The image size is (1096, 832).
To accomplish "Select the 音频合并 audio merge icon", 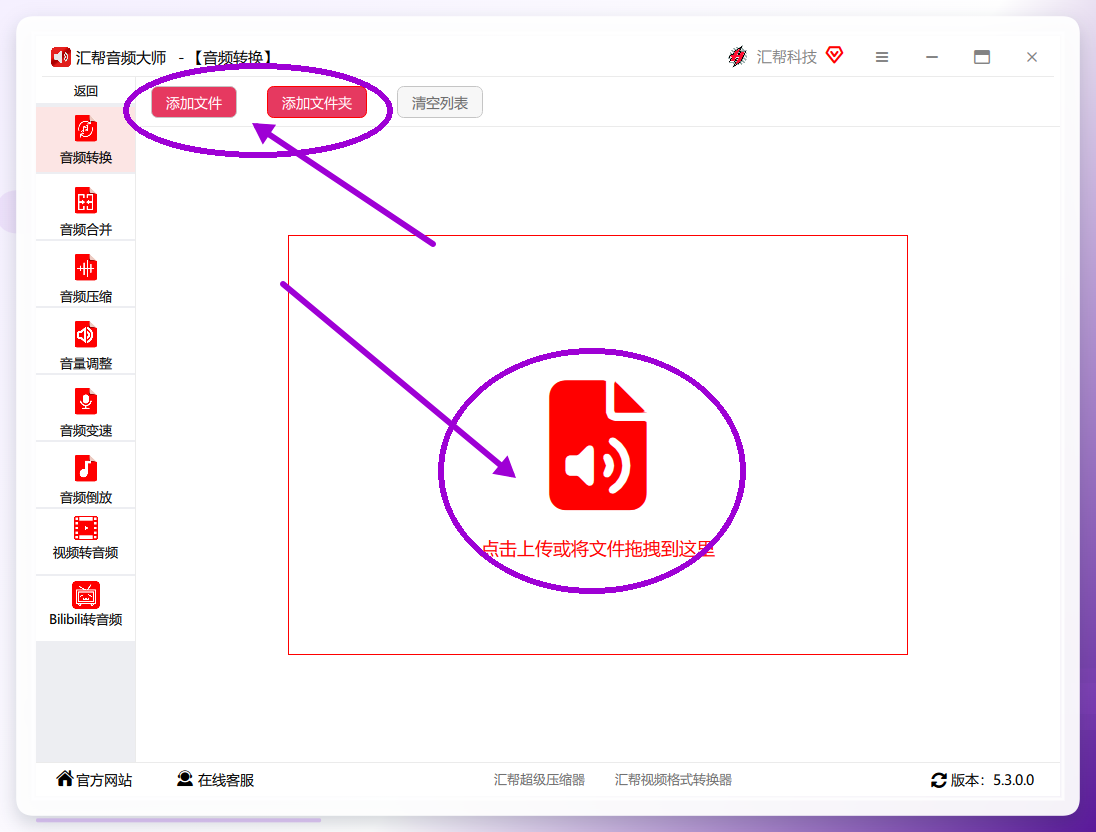I will point(85,201).
